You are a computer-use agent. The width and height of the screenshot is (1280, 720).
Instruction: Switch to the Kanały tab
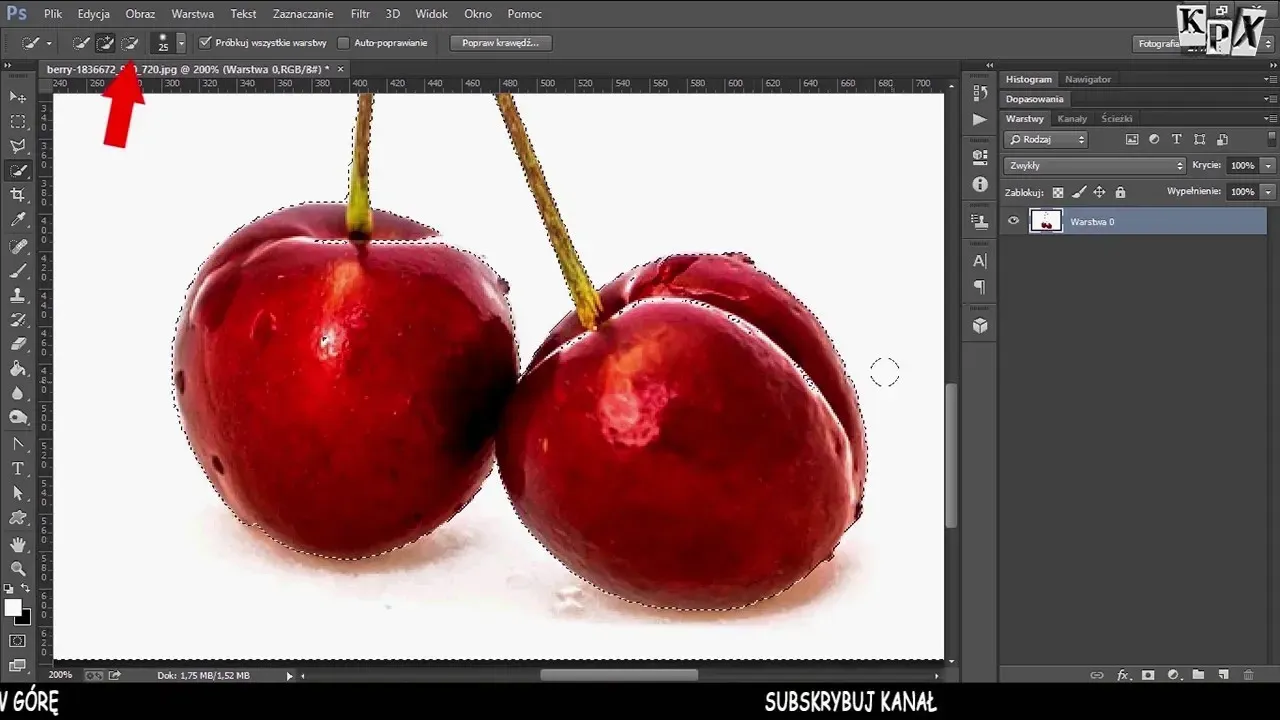point(1072,119)
